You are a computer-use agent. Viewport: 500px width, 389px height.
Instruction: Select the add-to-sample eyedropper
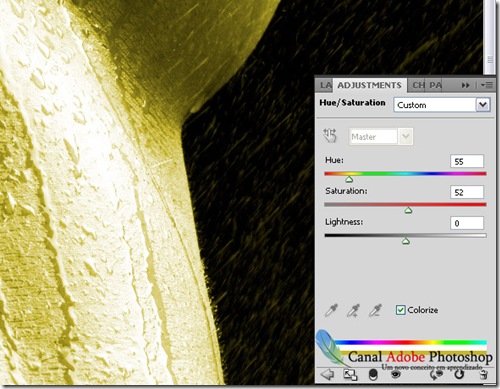point(354,310)
